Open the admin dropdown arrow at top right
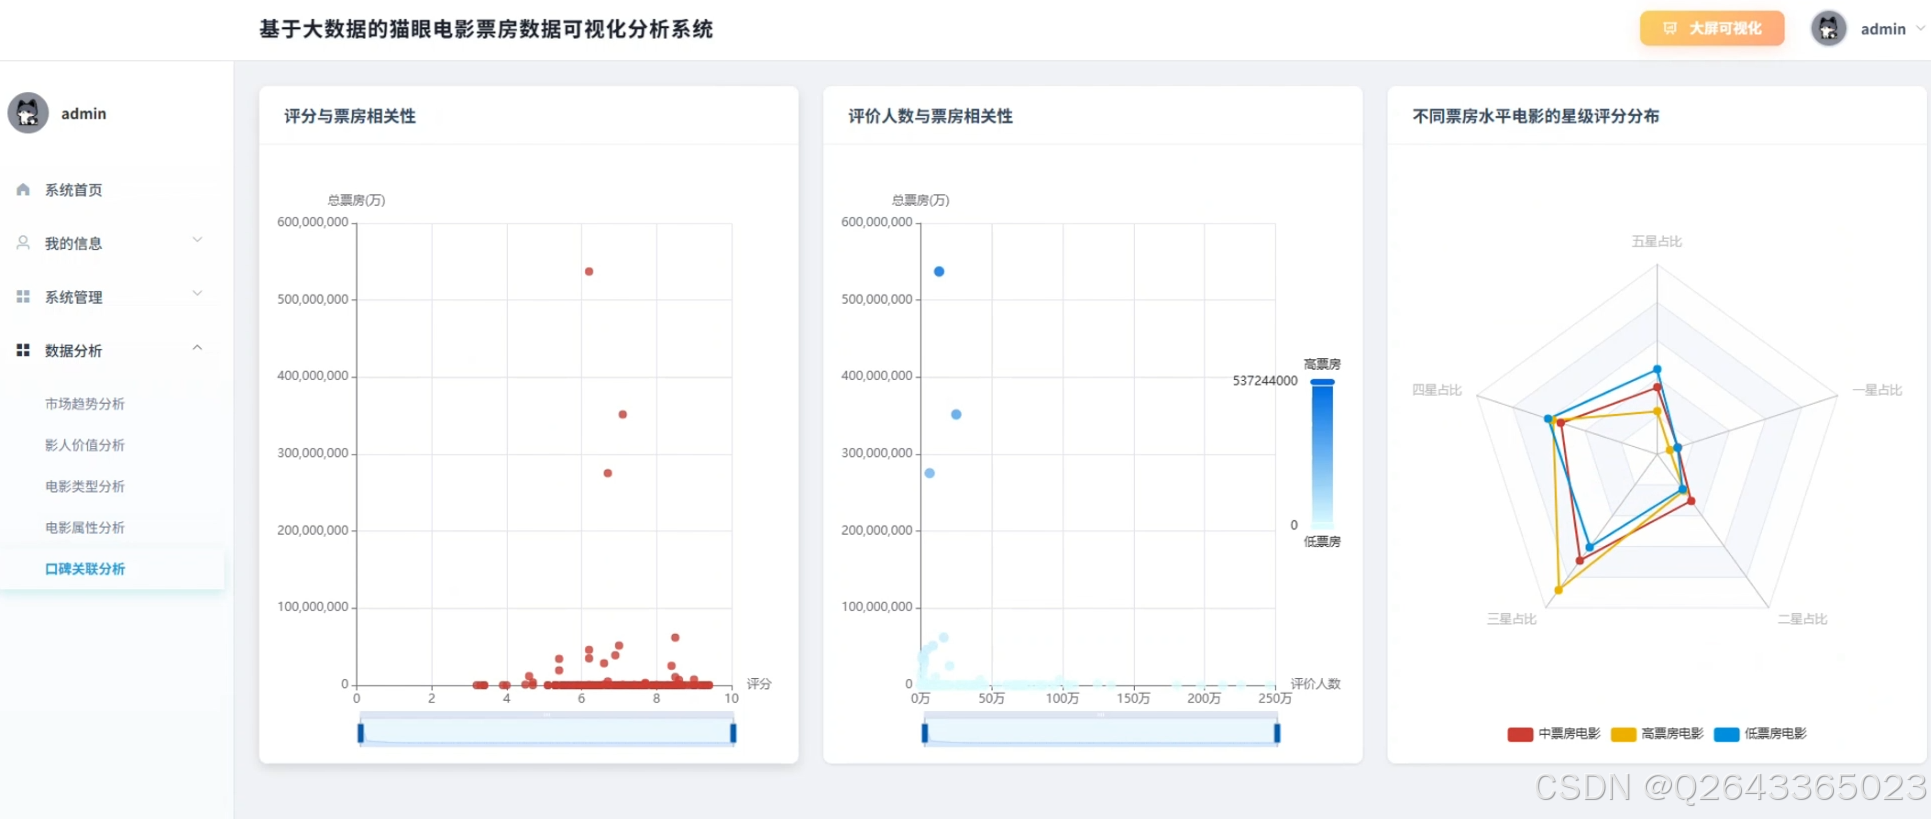 [1920, 29]
